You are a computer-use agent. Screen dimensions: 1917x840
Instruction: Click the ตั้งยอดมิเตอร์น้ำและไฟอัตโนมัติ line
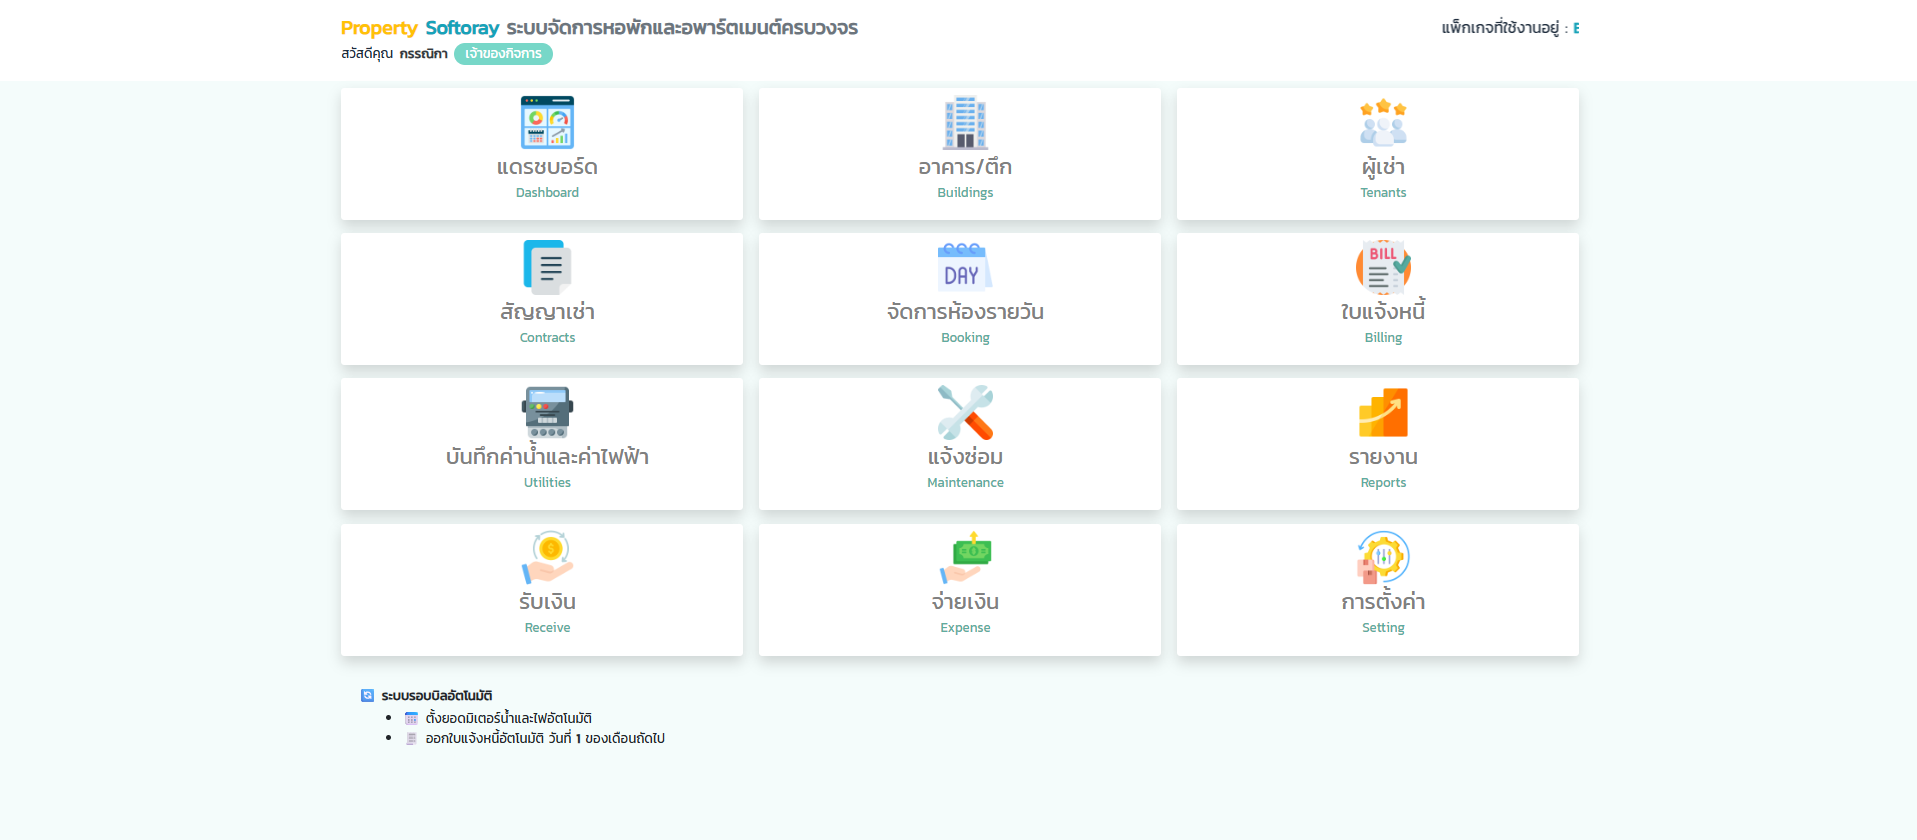508,718
